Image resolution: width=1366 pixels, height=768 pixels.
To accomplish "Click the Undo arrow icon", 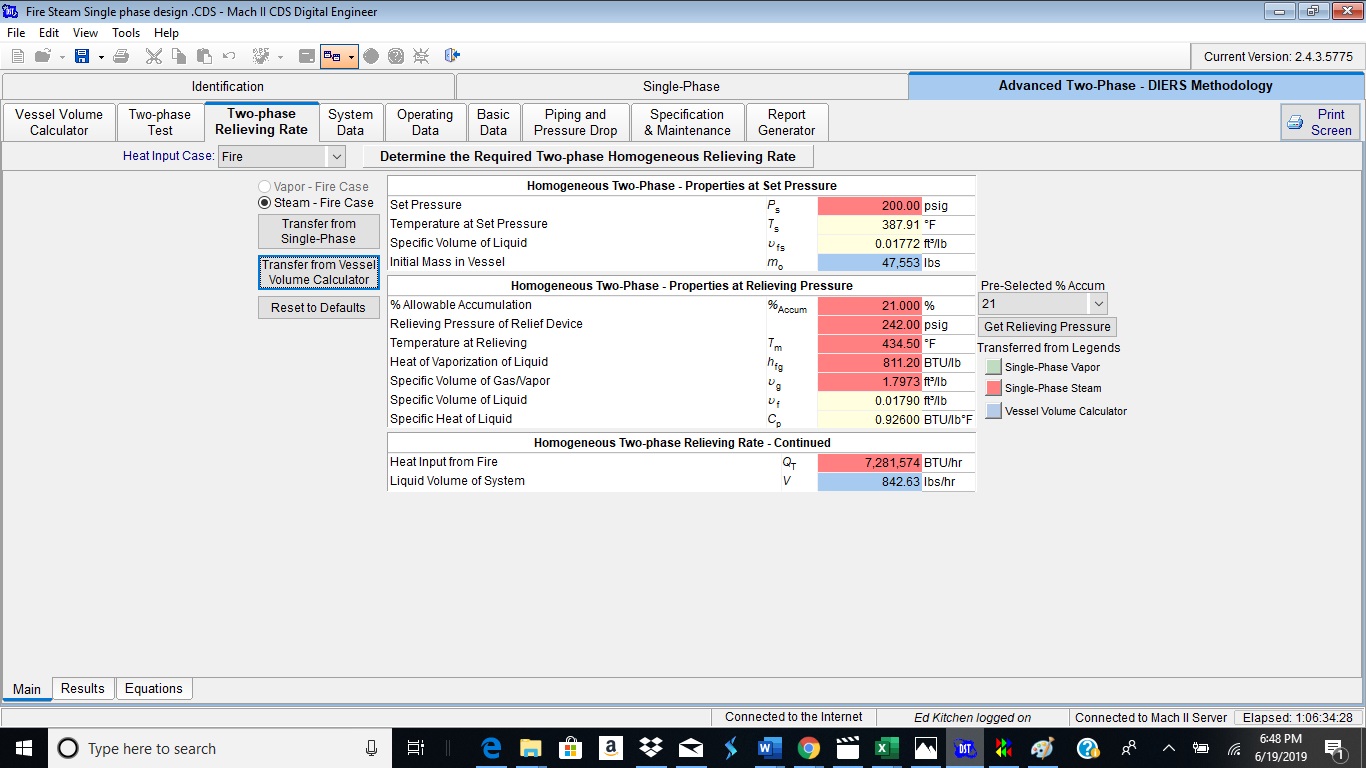I will 229,56.
